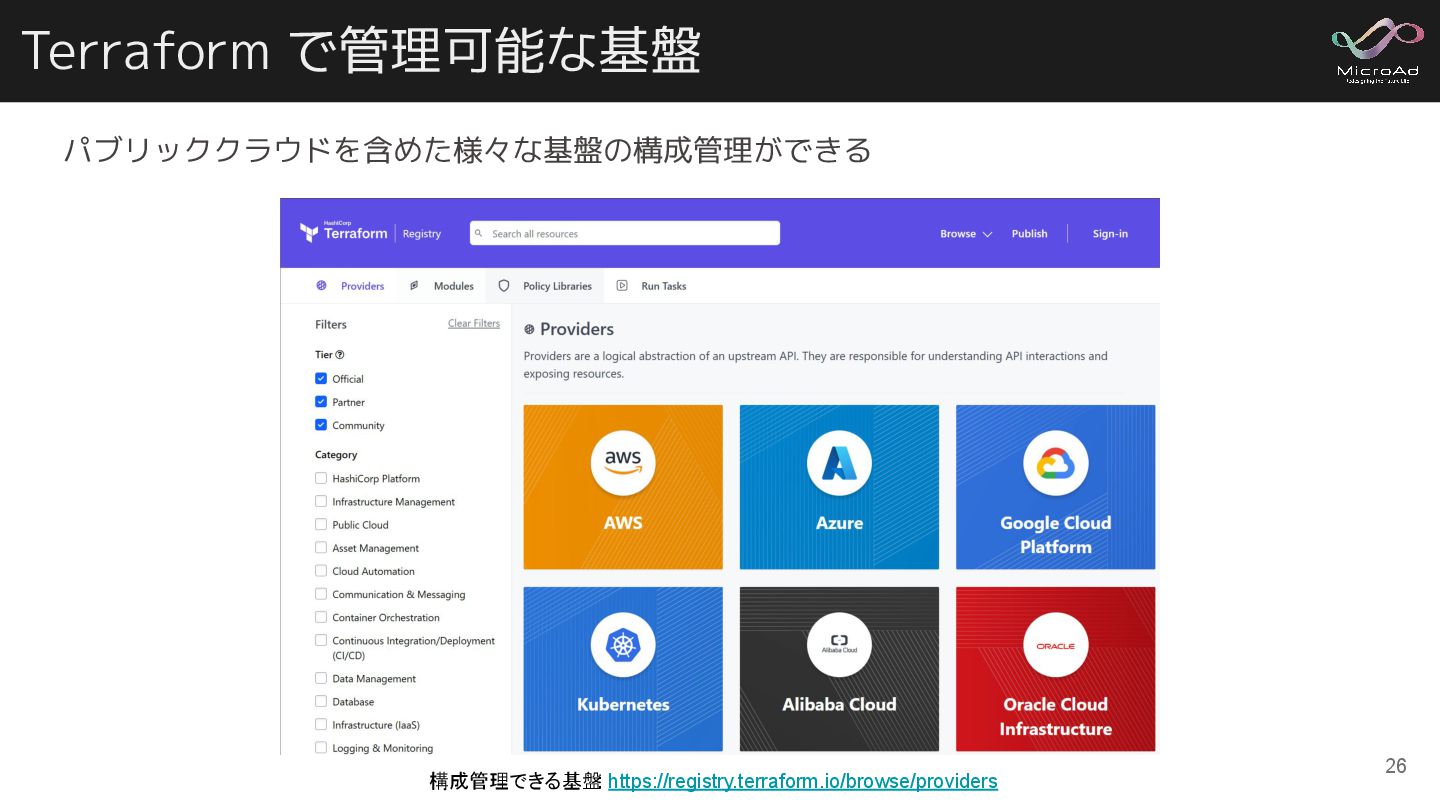Click the HashiCorp Terraform logo
1440x810 pixels.
click(343, 232)
